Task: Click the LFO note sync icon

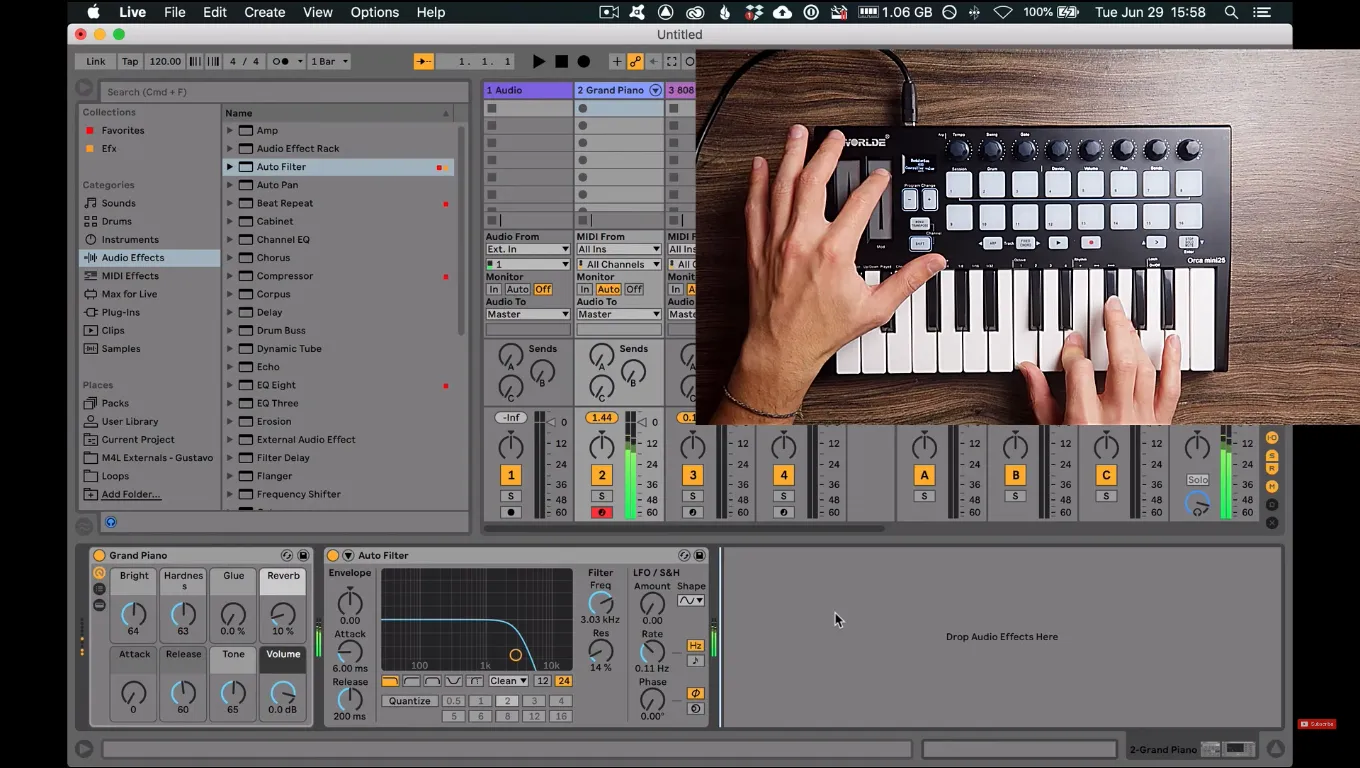Action: pyautogui.click(x=695, y=660)
